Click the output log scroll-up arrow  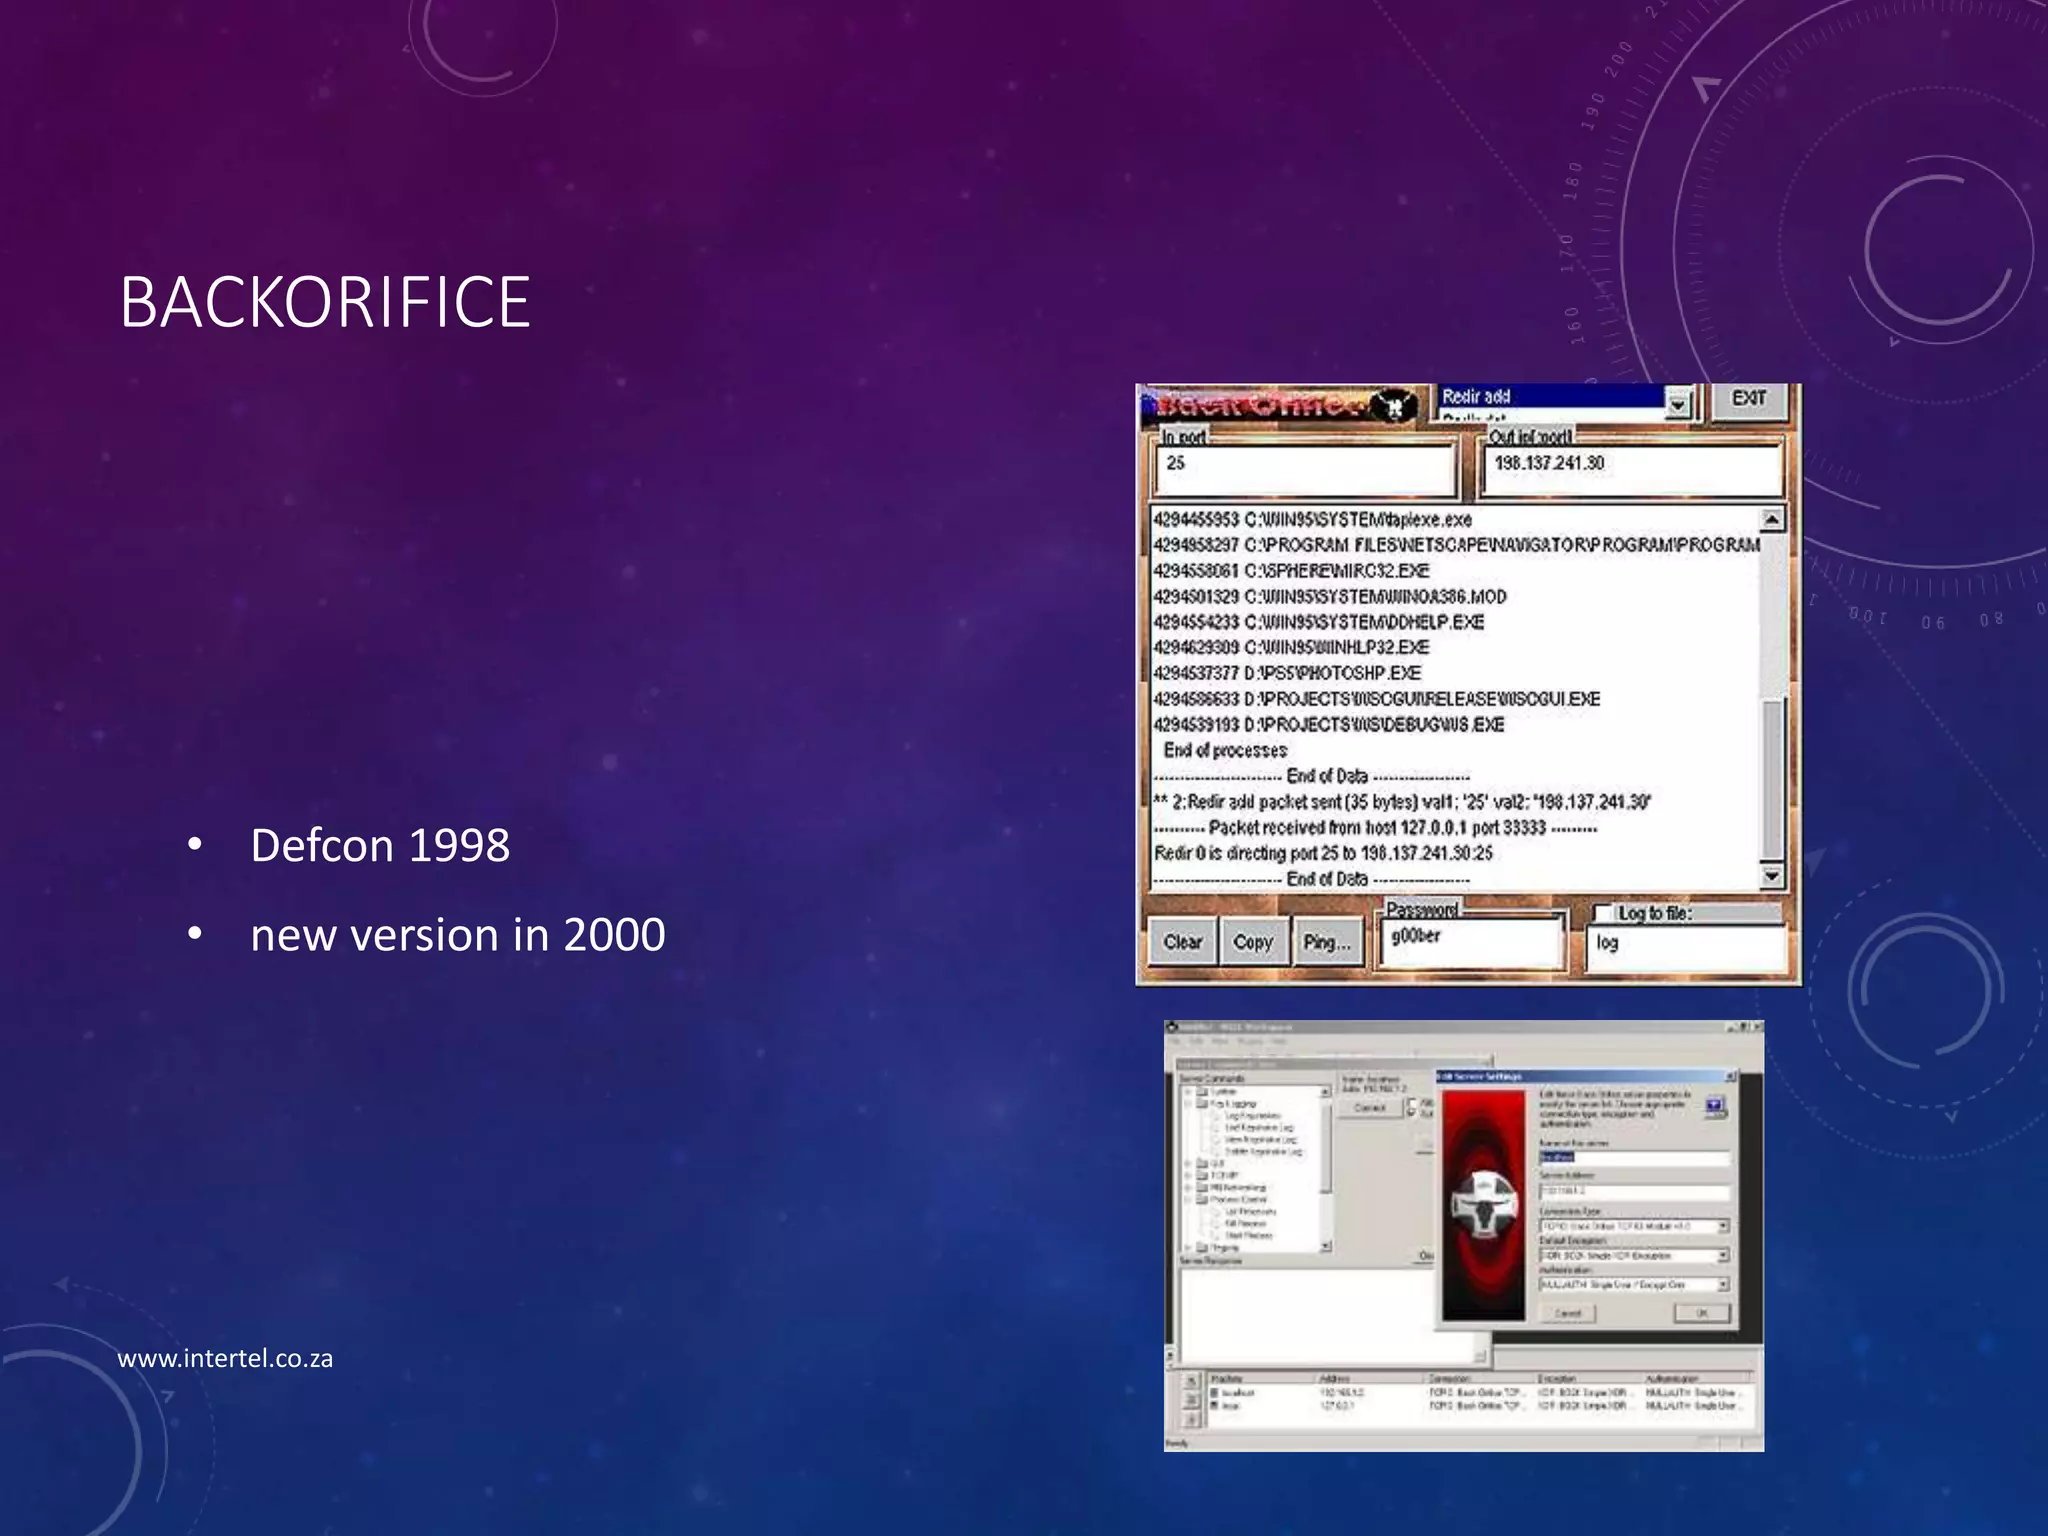click(x=1771, y=519)
